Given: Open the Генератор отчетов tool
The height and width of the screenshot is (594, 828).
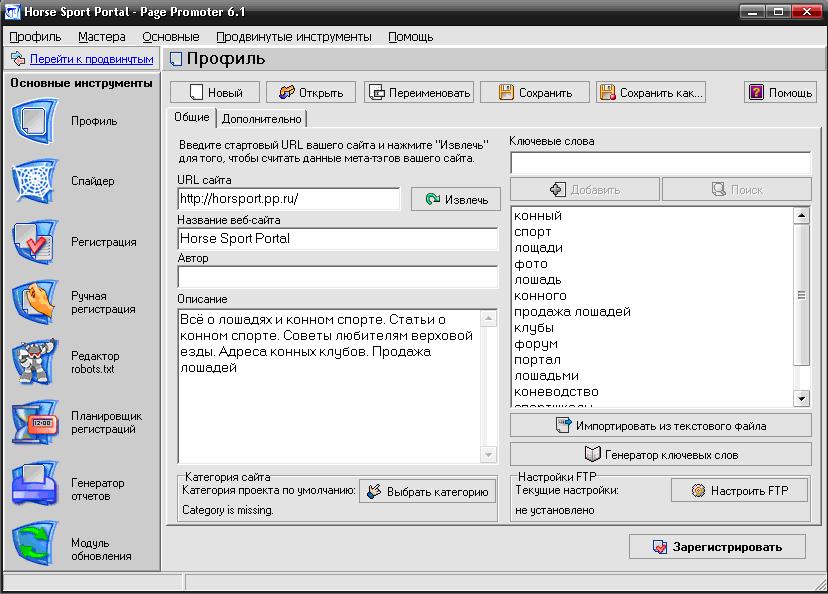Looking at the screenshot, I should pyautogui.click(x=37, y=489).
